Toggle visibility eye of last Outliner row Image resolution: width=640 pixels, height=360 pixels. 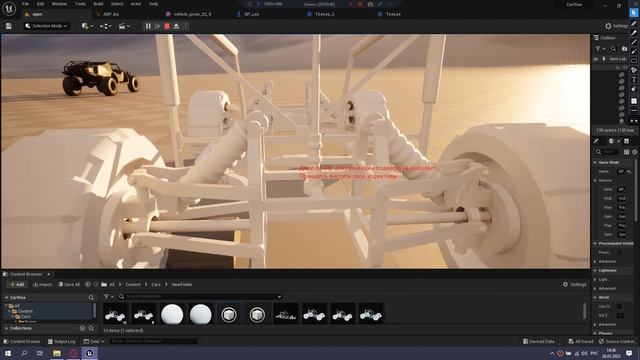621,121
